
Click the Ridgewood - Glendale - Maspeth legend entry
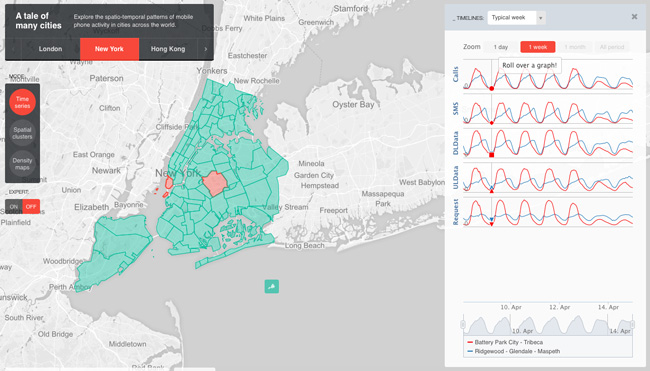(x=513, y=352)
